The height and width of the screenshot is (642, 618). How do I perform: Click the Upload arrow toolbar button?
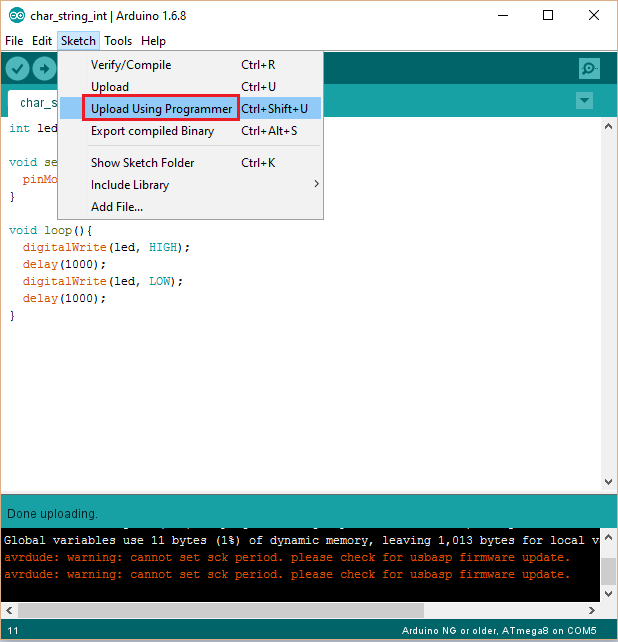44,68
